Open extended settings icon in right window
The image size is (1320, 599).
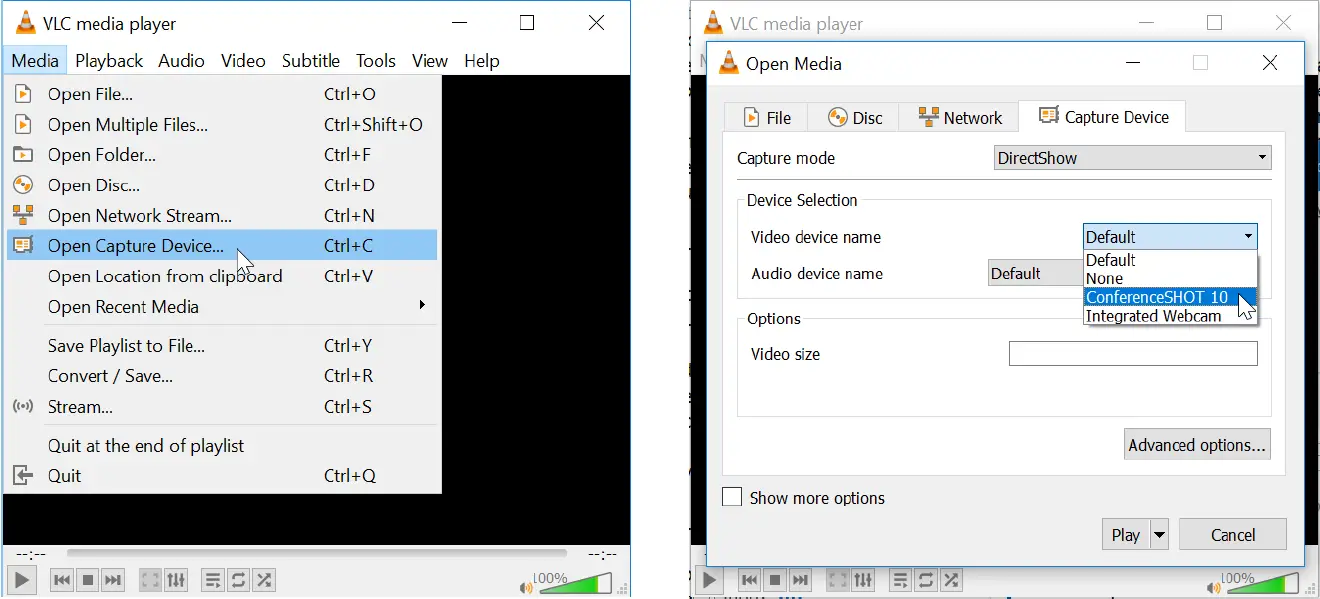(x=864, y=580)
